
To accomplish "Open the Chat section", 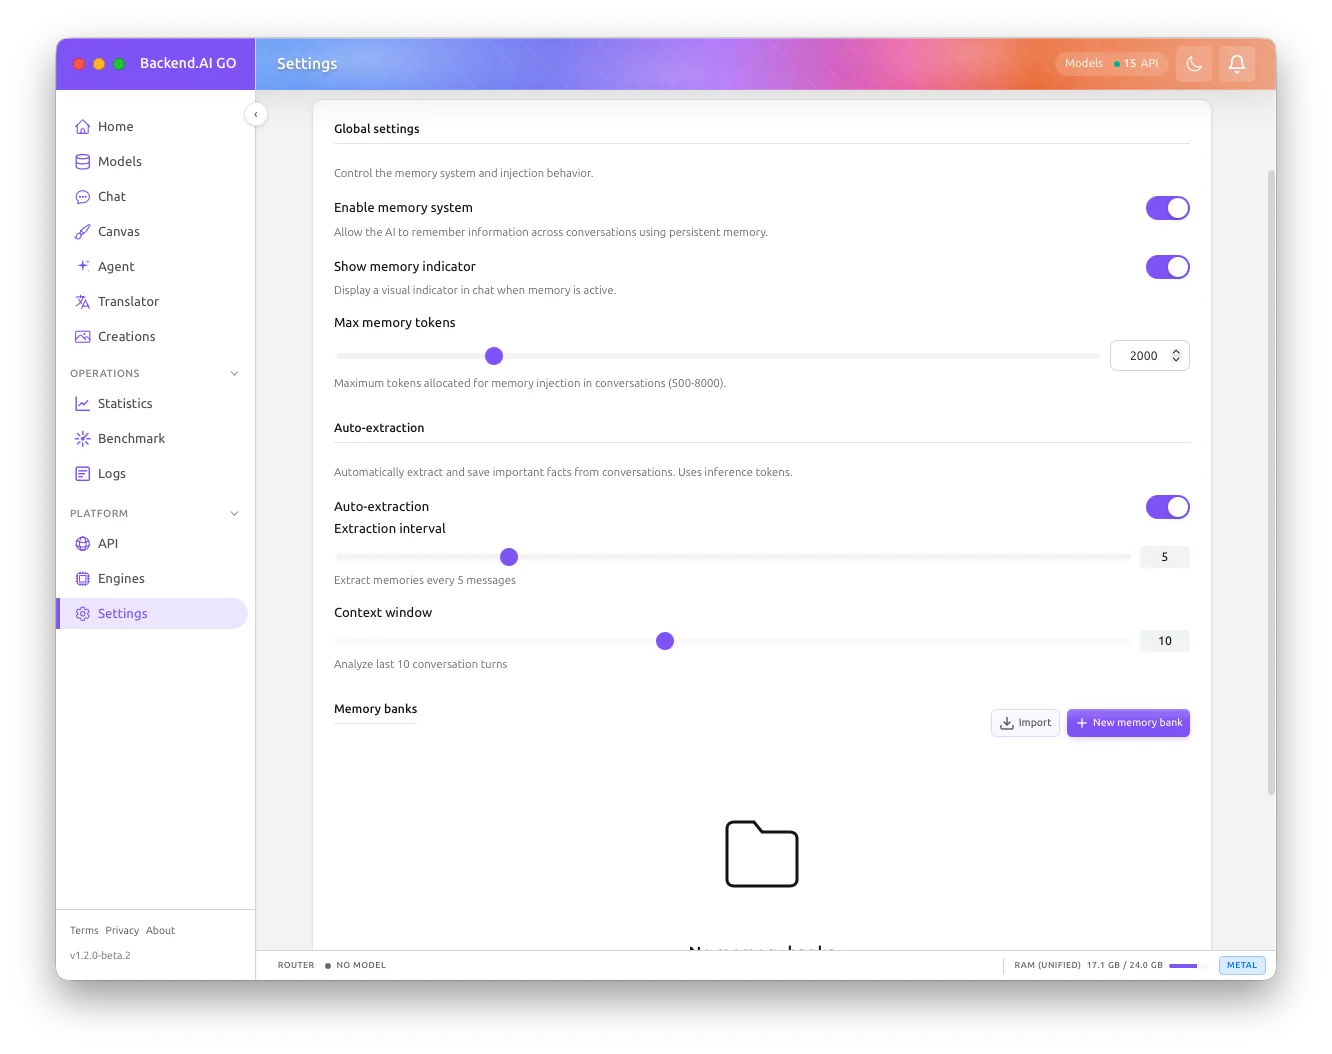I will tap(112, 196).
